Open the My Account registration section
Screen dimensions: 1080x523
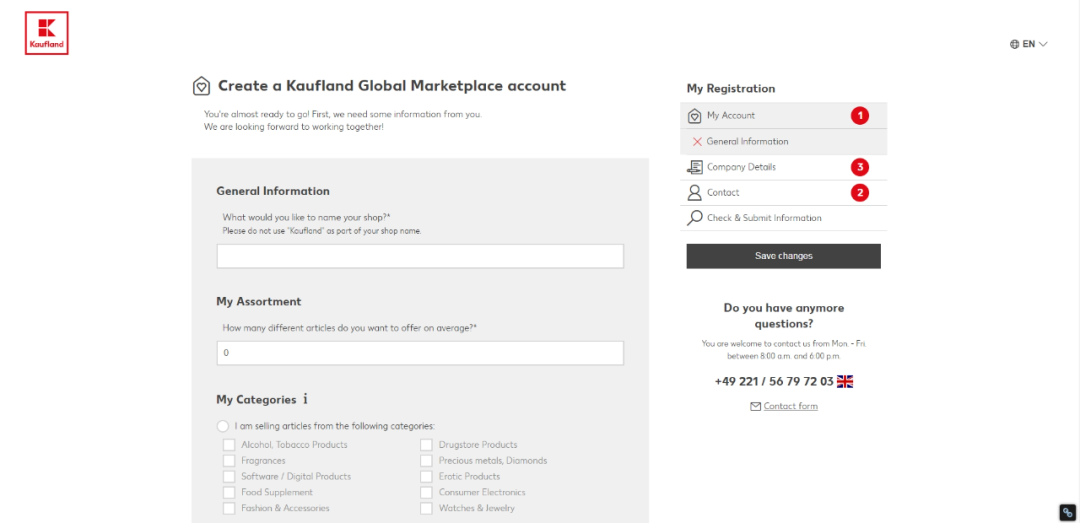(x=731, y=116)
